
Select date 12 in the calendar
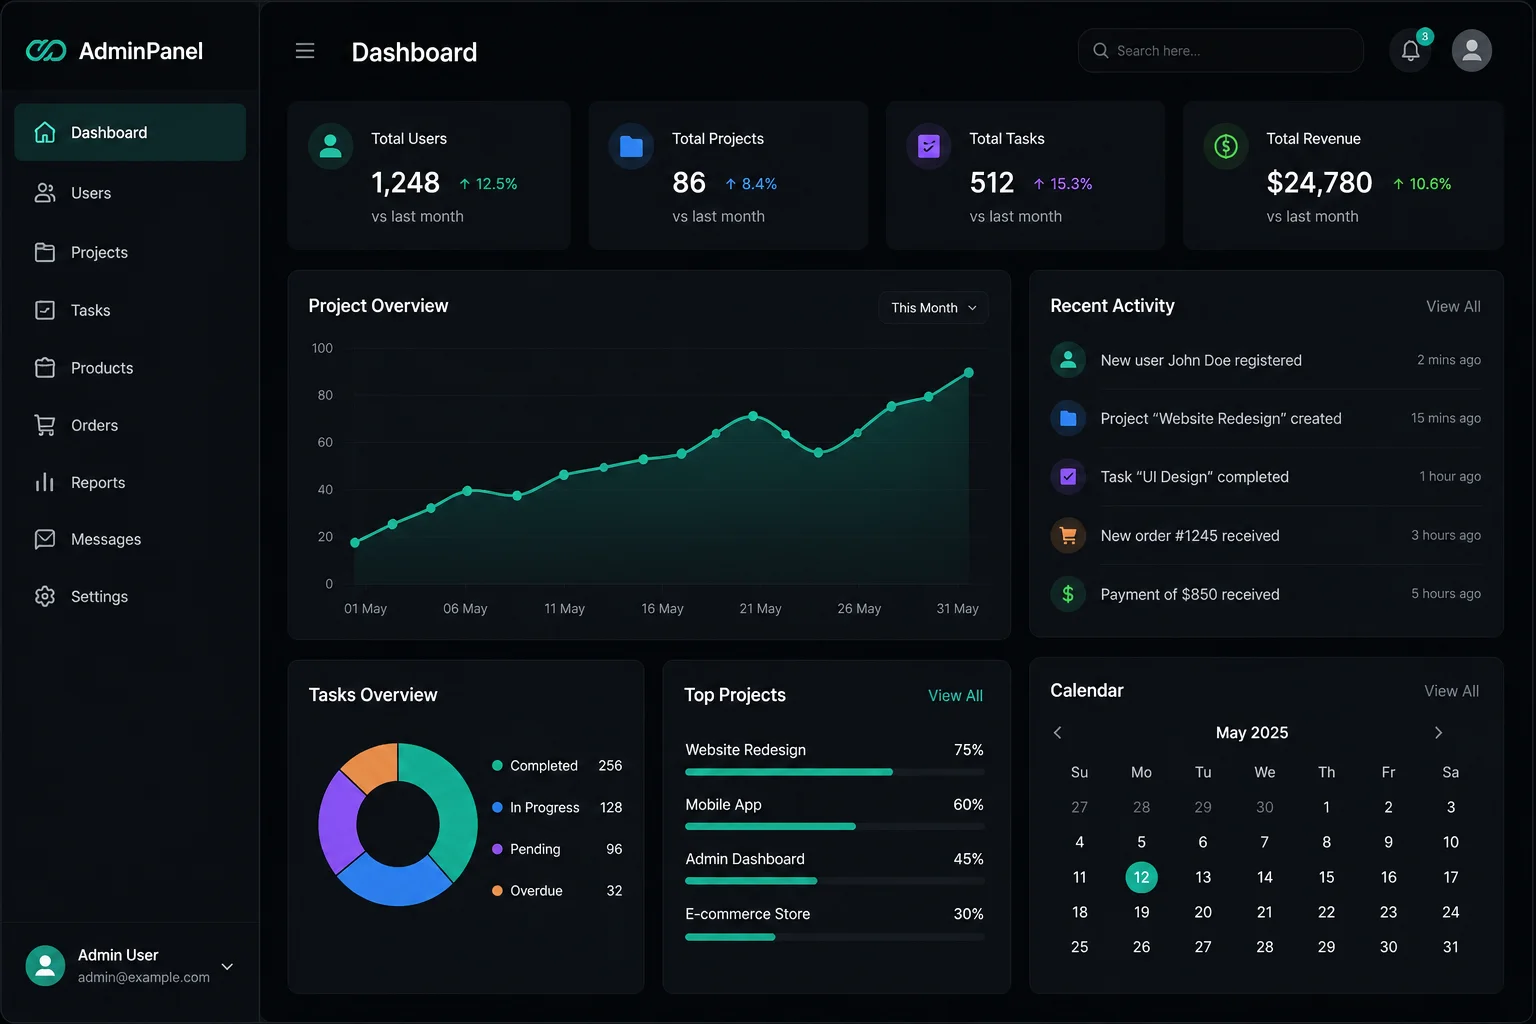(x=1141, y=877)
